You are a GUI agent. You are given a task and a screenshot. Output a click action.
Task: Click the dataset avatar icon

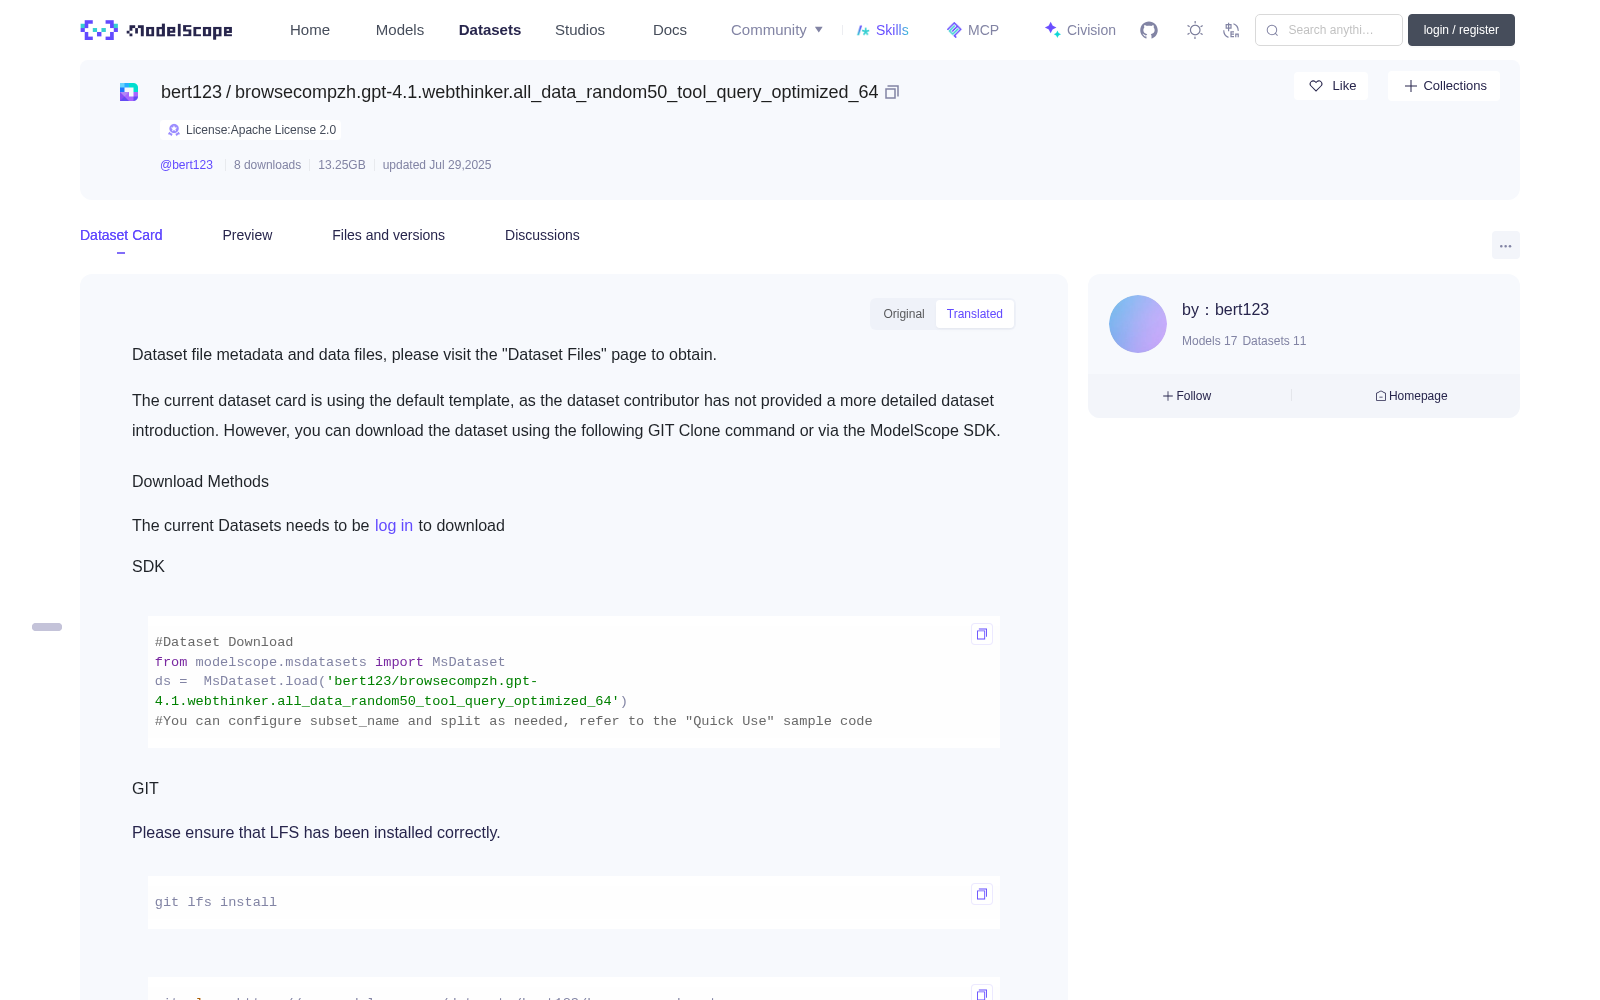tap(129, 92)
